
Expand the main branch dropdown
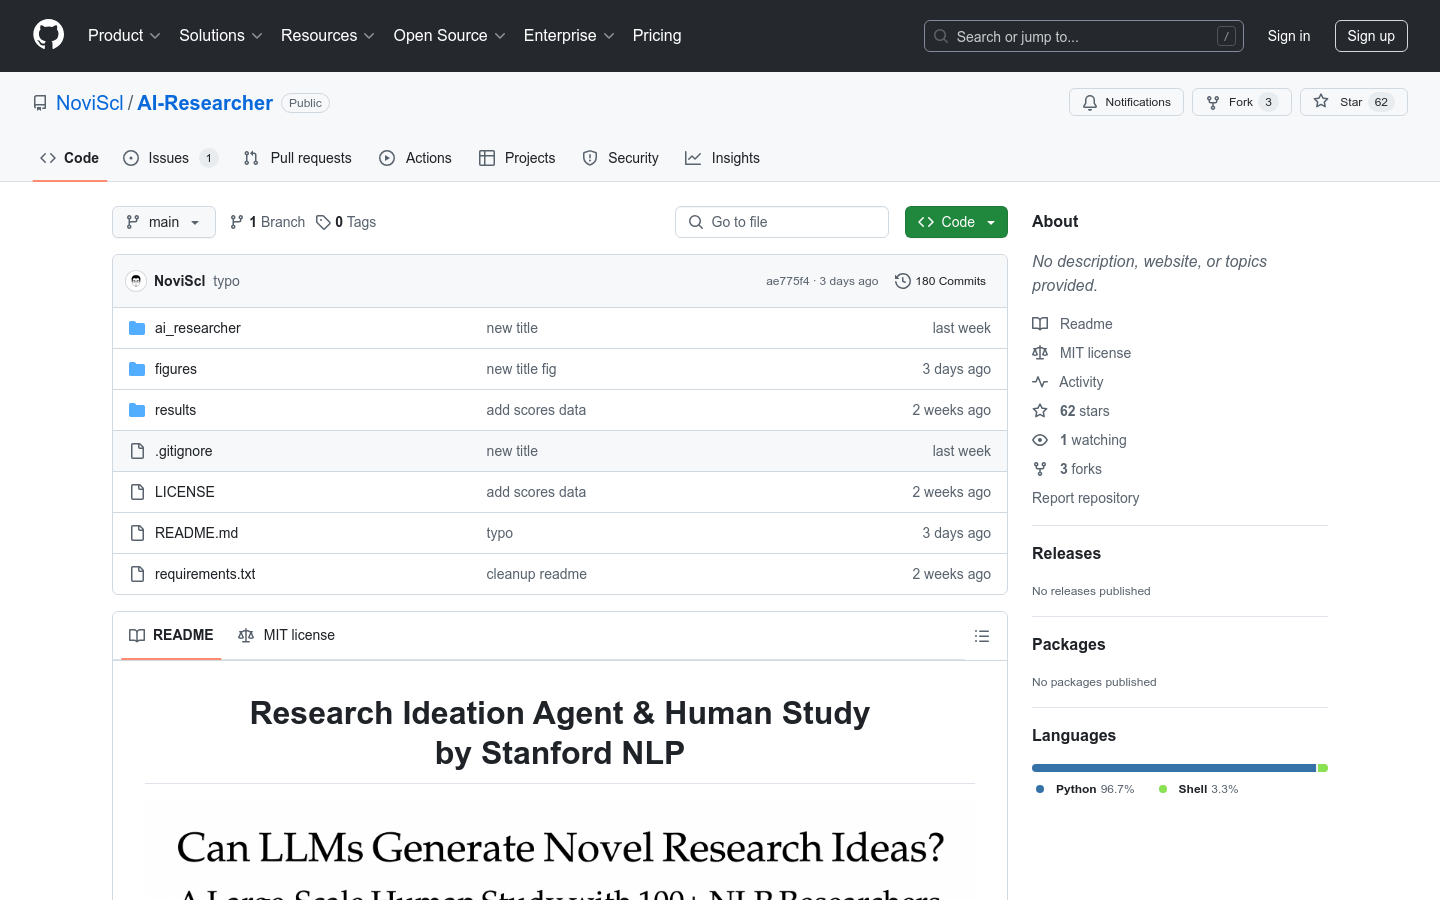(x=164, y=222)
